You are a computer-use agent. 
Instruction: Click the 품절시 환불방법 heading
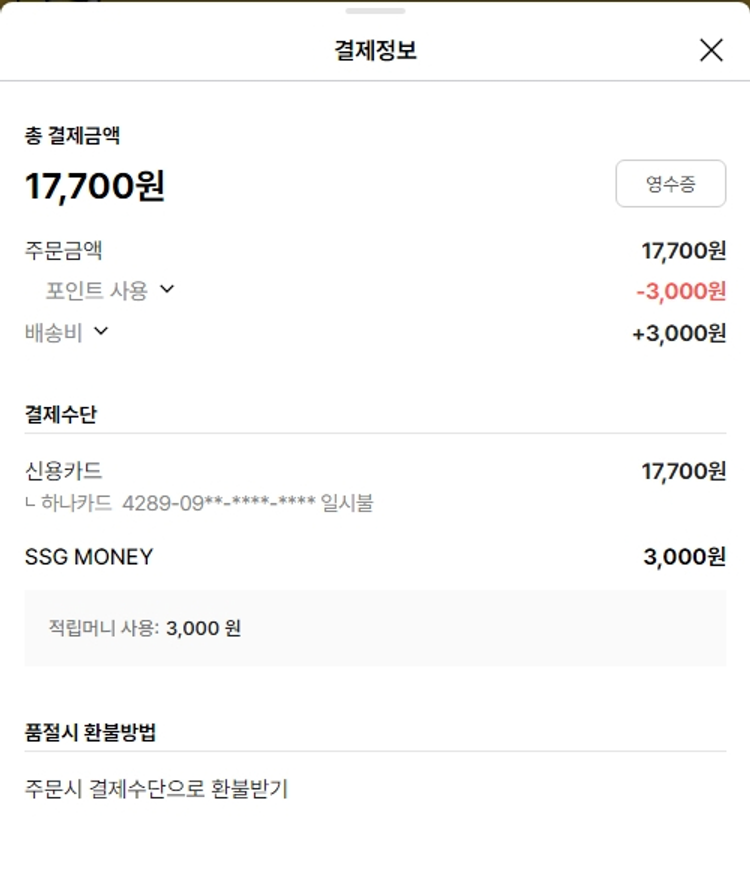pos(90,732)
